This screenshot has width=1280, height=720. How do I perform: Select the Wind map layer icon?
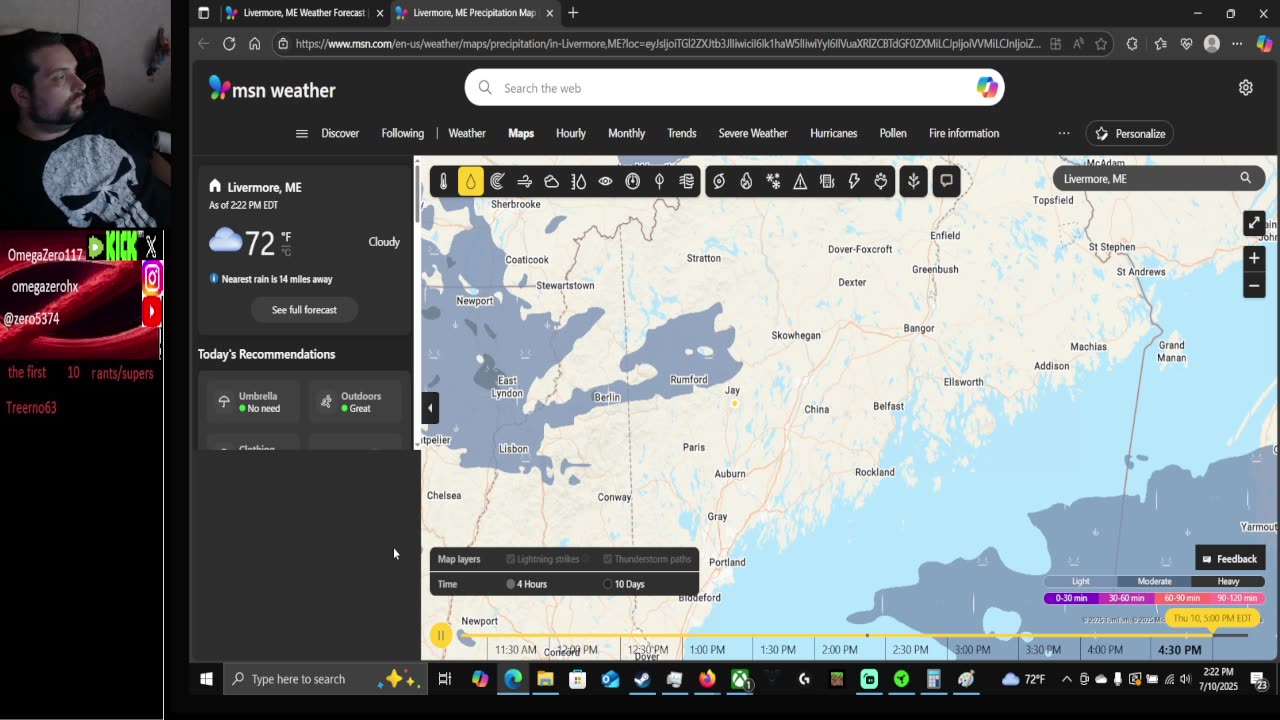[x=524, y=181]
